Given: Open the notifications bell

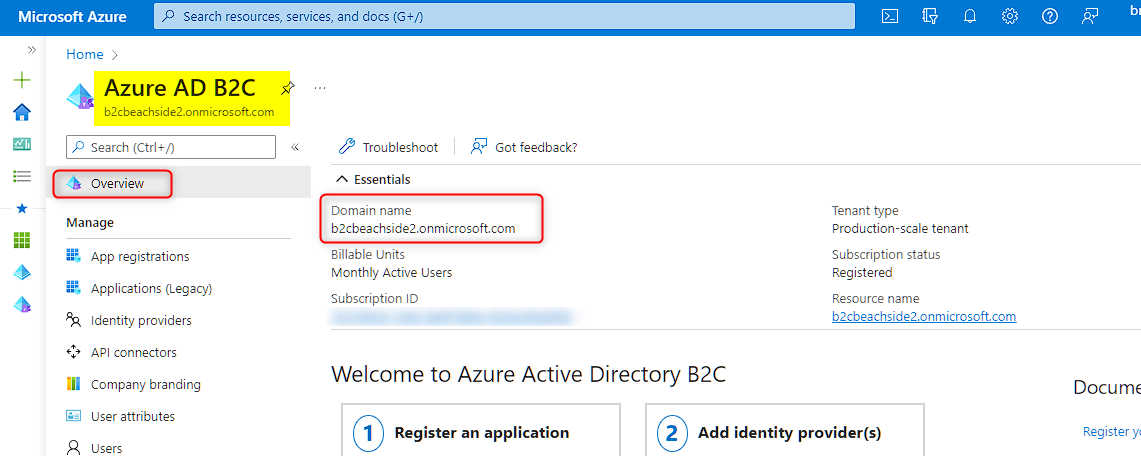Looking at the screenshot, I should pos(969,16).
